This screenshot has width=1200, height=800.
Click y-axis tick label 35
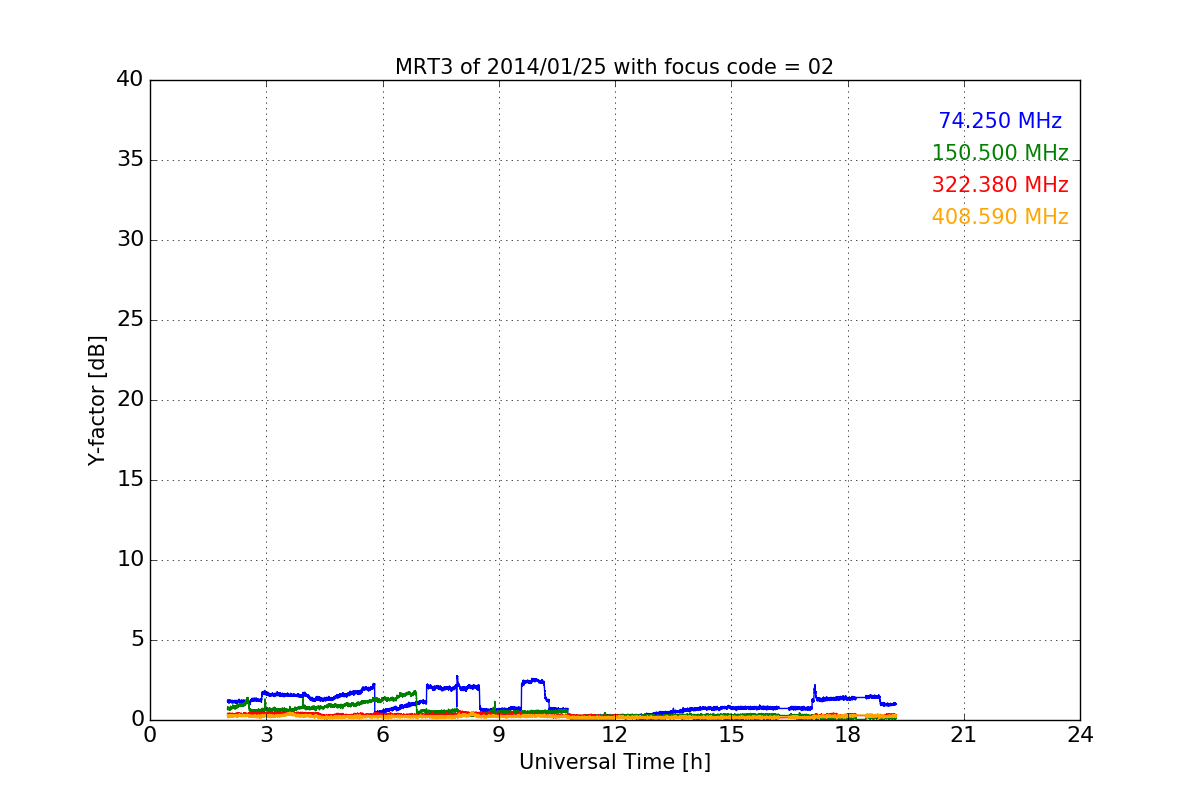(x=129, y=160)
